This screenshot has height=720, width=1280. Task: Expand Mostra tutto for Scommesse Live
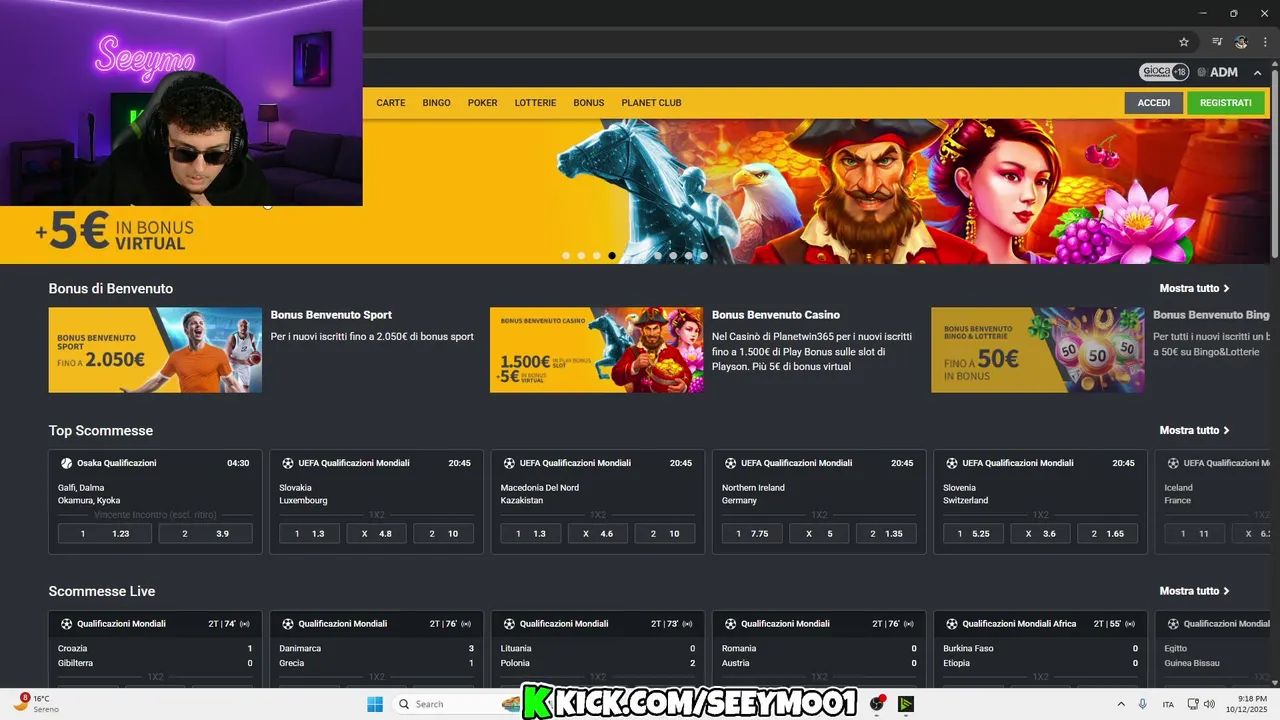click(x=1195, y=591)
